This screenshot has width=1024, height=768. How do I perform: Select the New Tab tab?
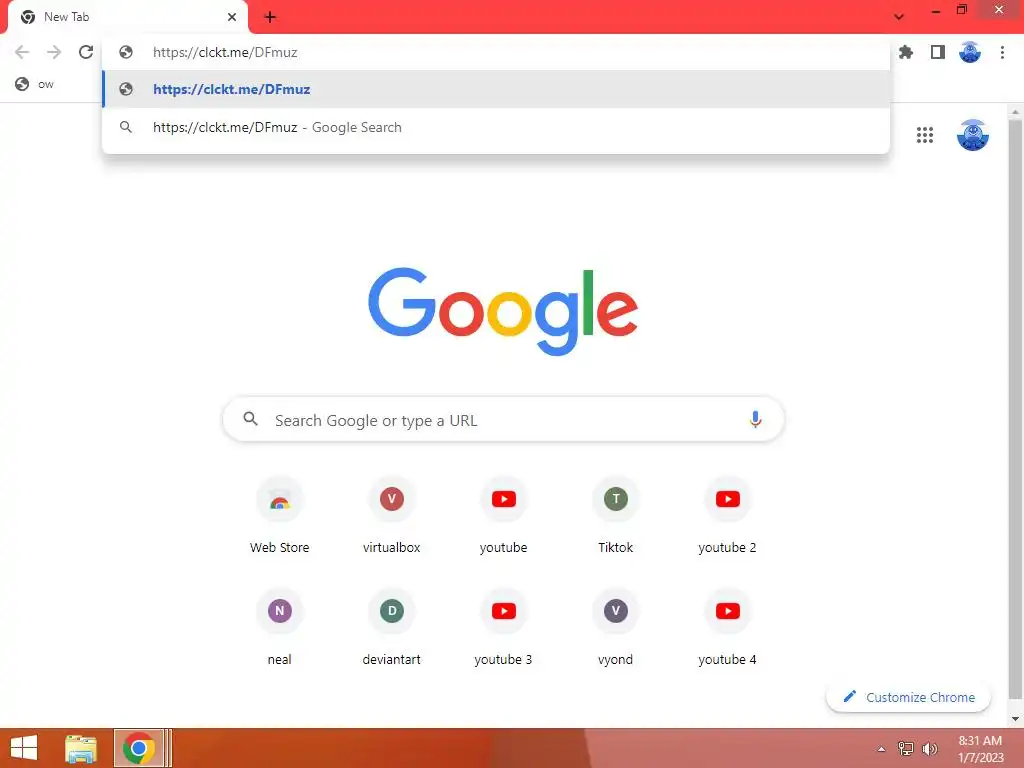pos(128,17)
